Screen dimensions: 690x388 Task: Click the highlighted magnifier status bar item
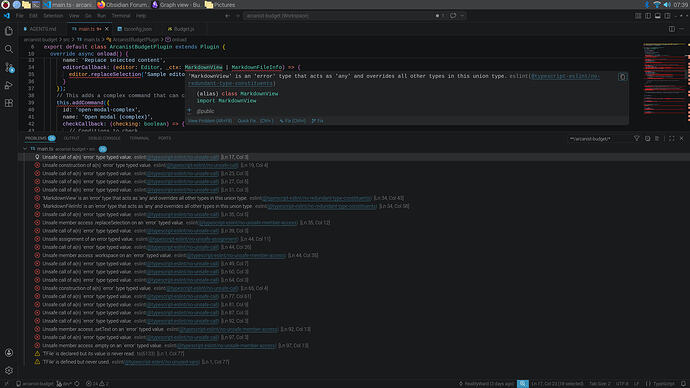point(523,384)
